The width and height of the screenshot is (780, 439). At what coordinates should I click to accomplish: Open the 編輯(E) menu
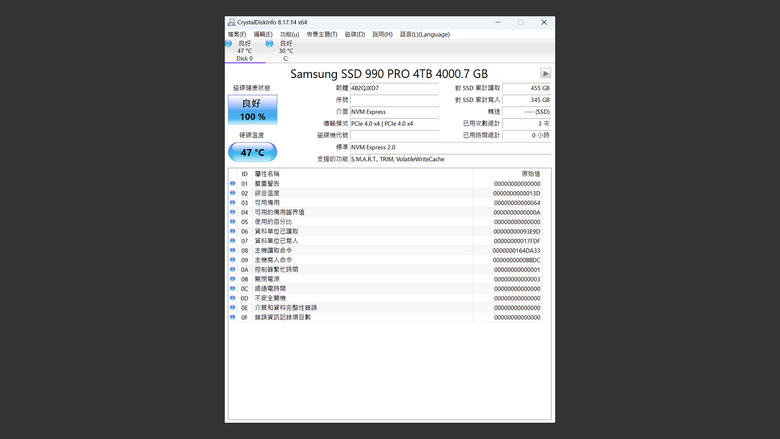tap(263, 34)
